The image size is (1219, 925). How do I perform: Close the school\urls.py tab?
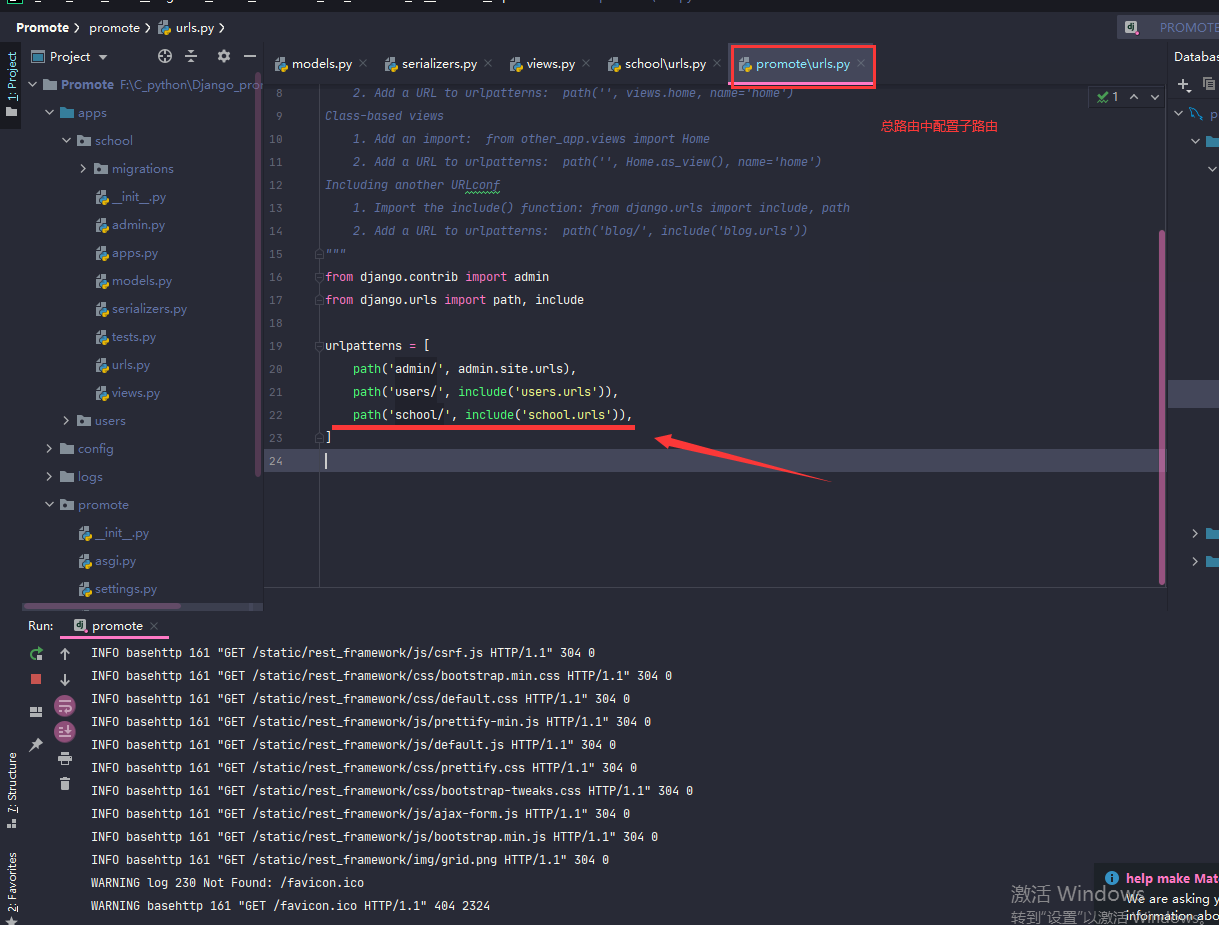[x=717, y=63]
